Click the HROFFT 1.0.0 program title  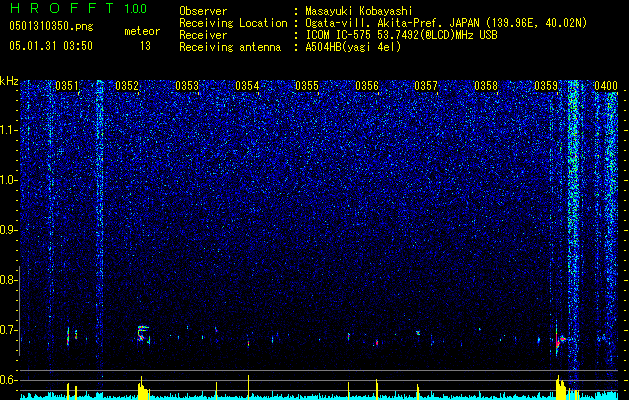coord(78,8)
